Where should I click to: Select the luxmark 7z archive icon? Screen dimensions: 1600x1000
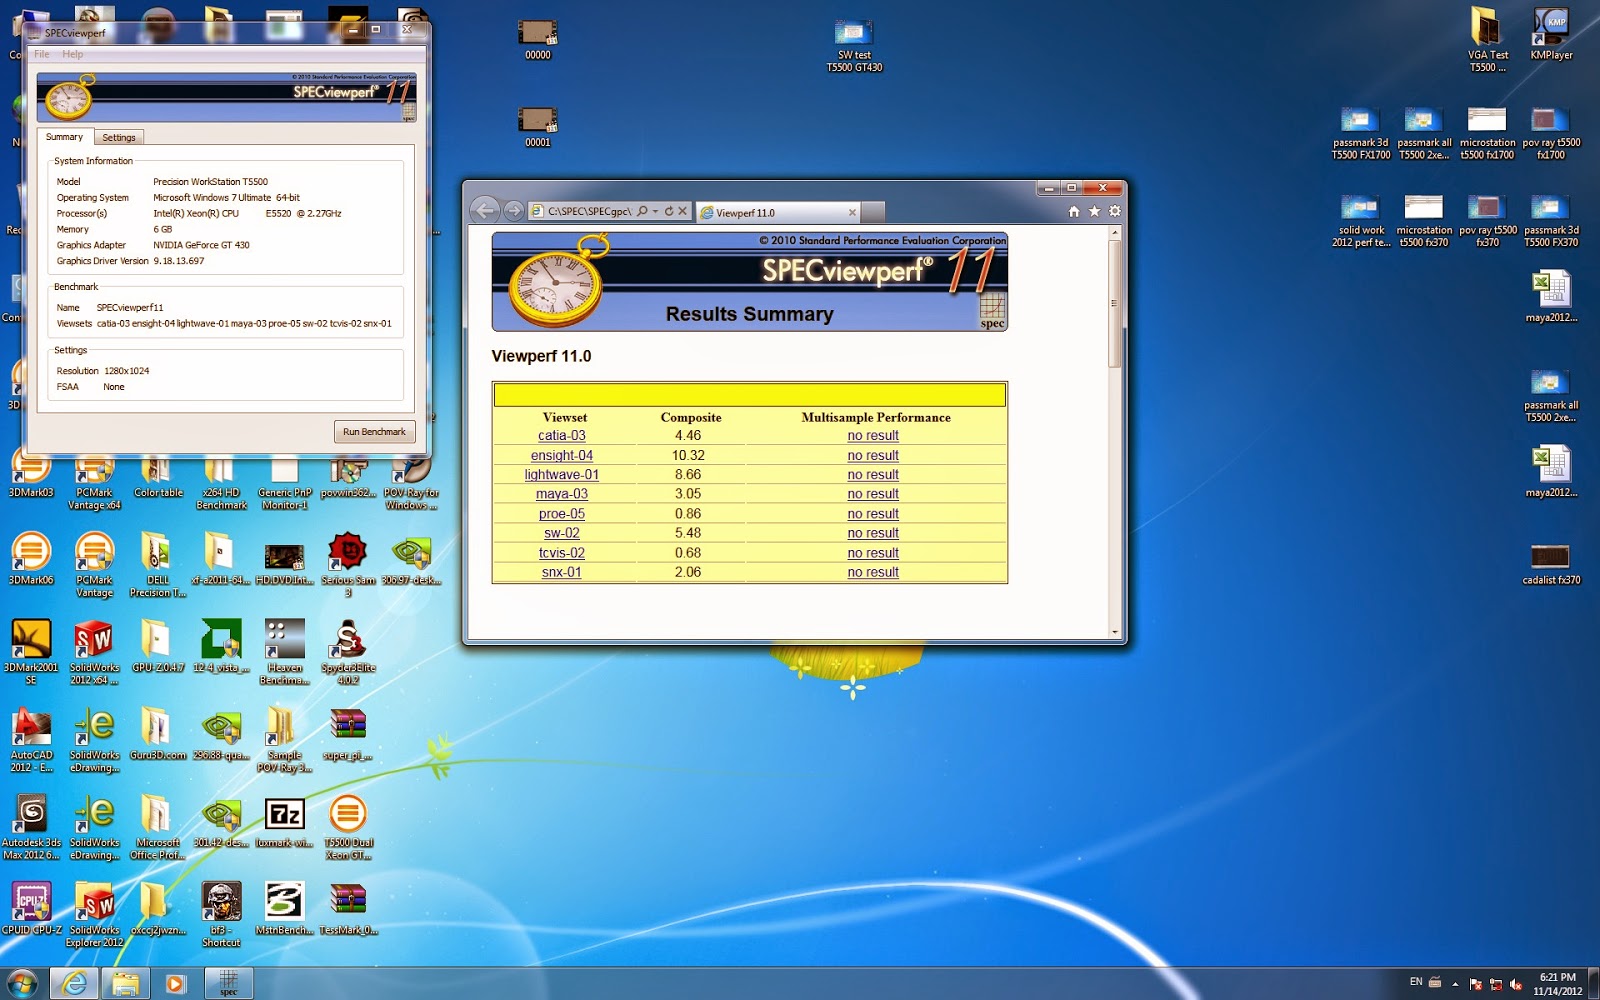(285, 821)
